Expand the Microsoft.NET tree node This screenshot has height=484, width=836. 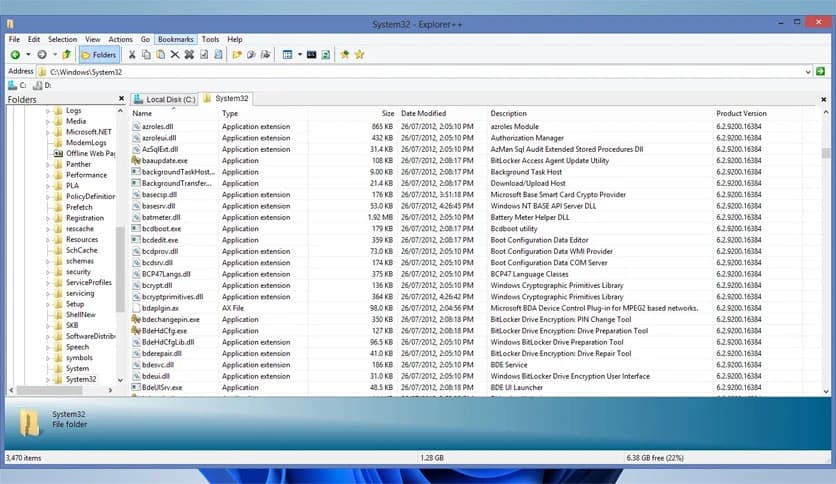coord(47,132)
